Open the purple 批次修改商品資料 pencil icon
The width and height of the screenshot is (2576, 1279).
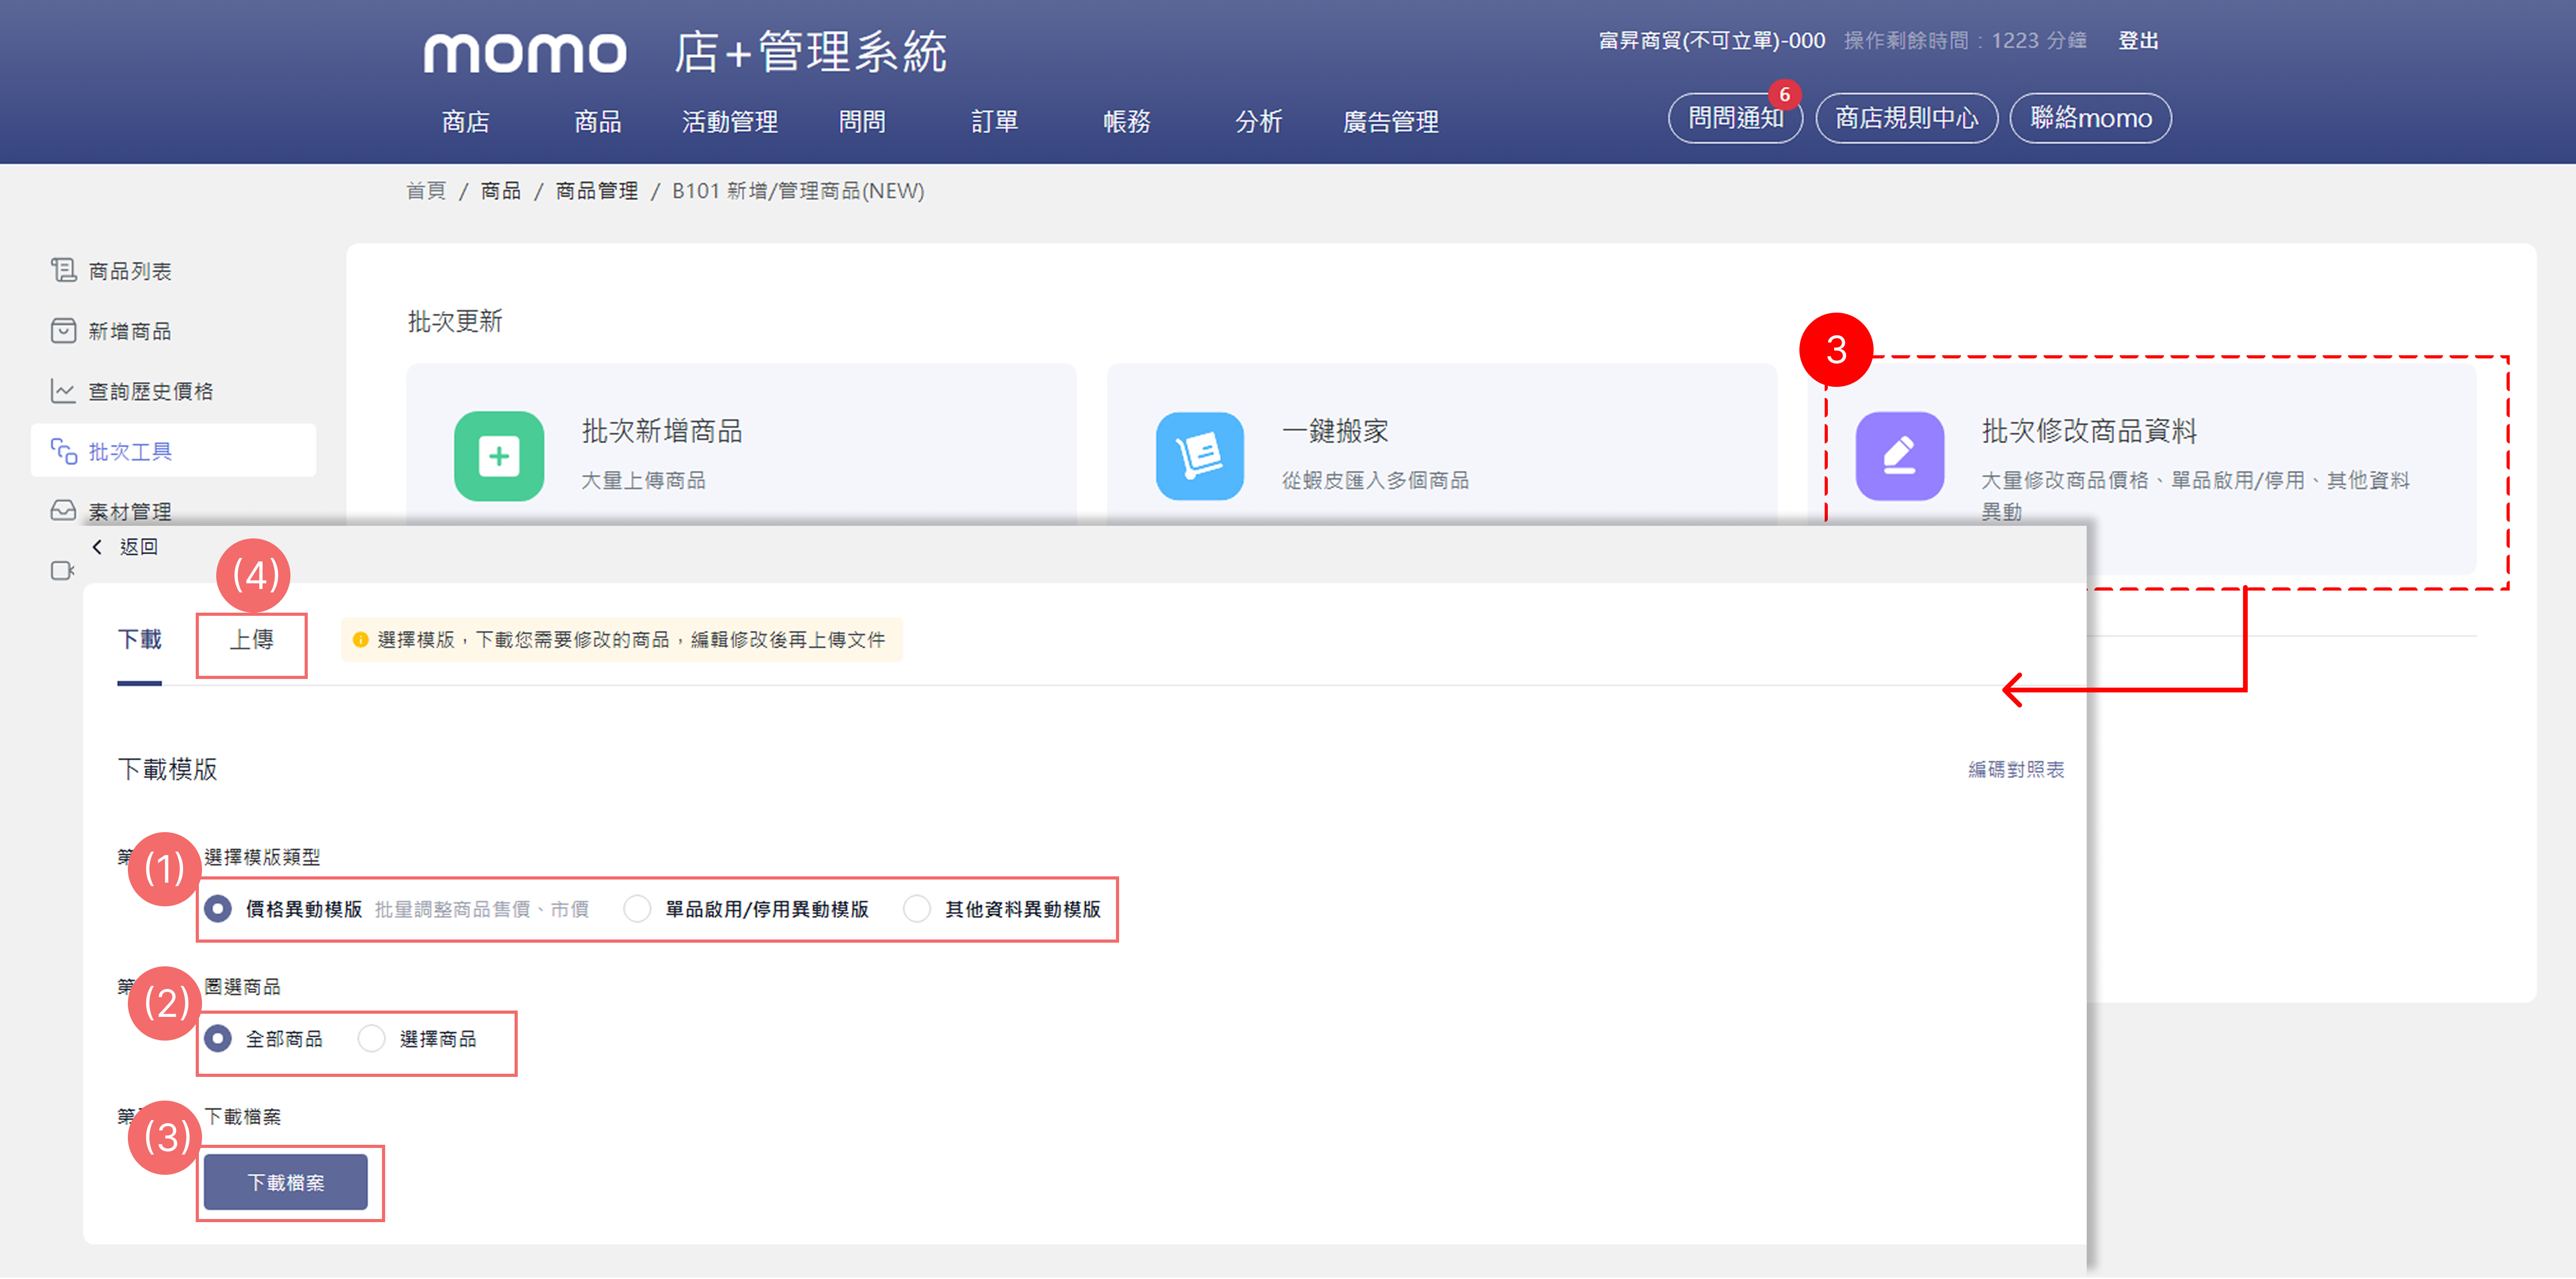(1900, 456)
